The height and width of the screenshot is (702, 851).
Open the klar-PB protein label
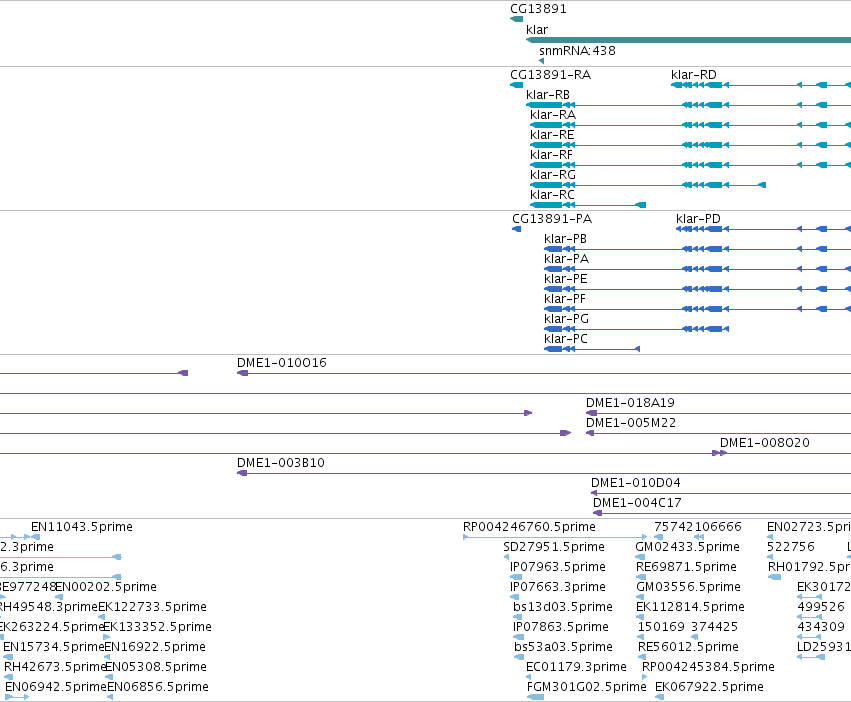pos(565,239)
